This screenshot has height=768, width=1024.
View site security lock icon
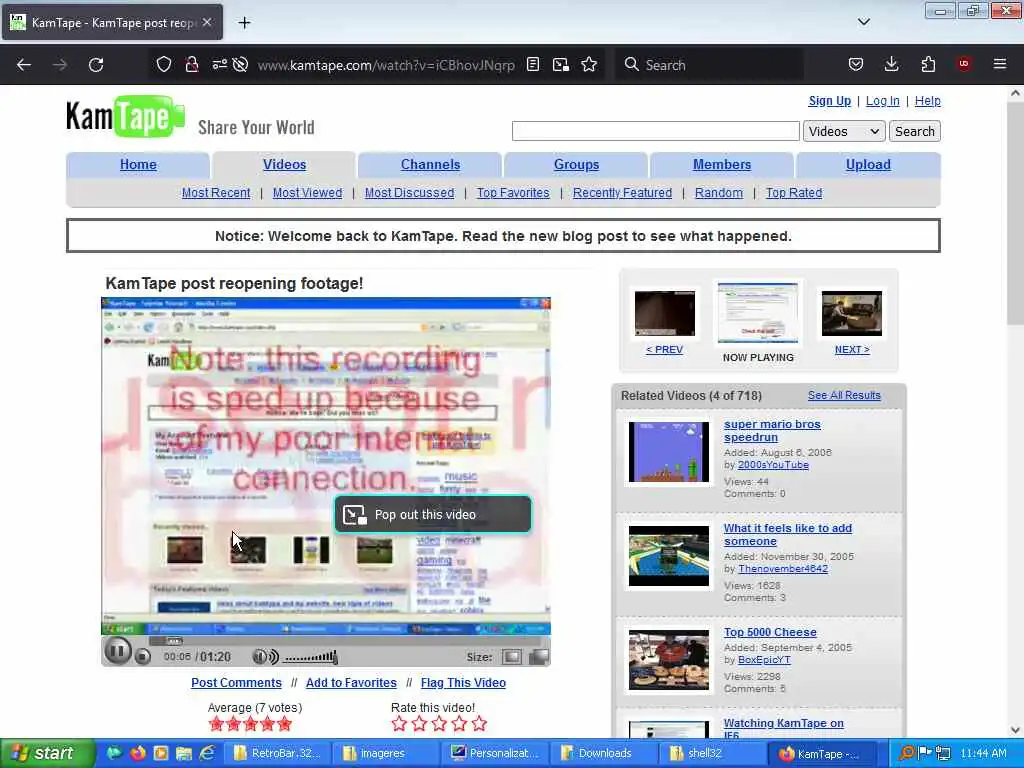(x=191, y=65)
